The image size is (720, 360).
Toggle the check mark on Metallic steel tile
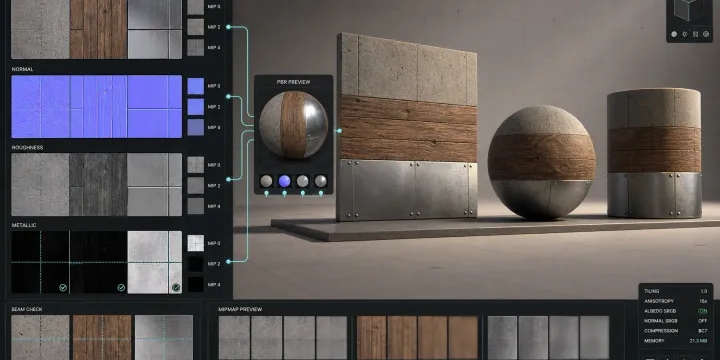click(x=176, y=287)
